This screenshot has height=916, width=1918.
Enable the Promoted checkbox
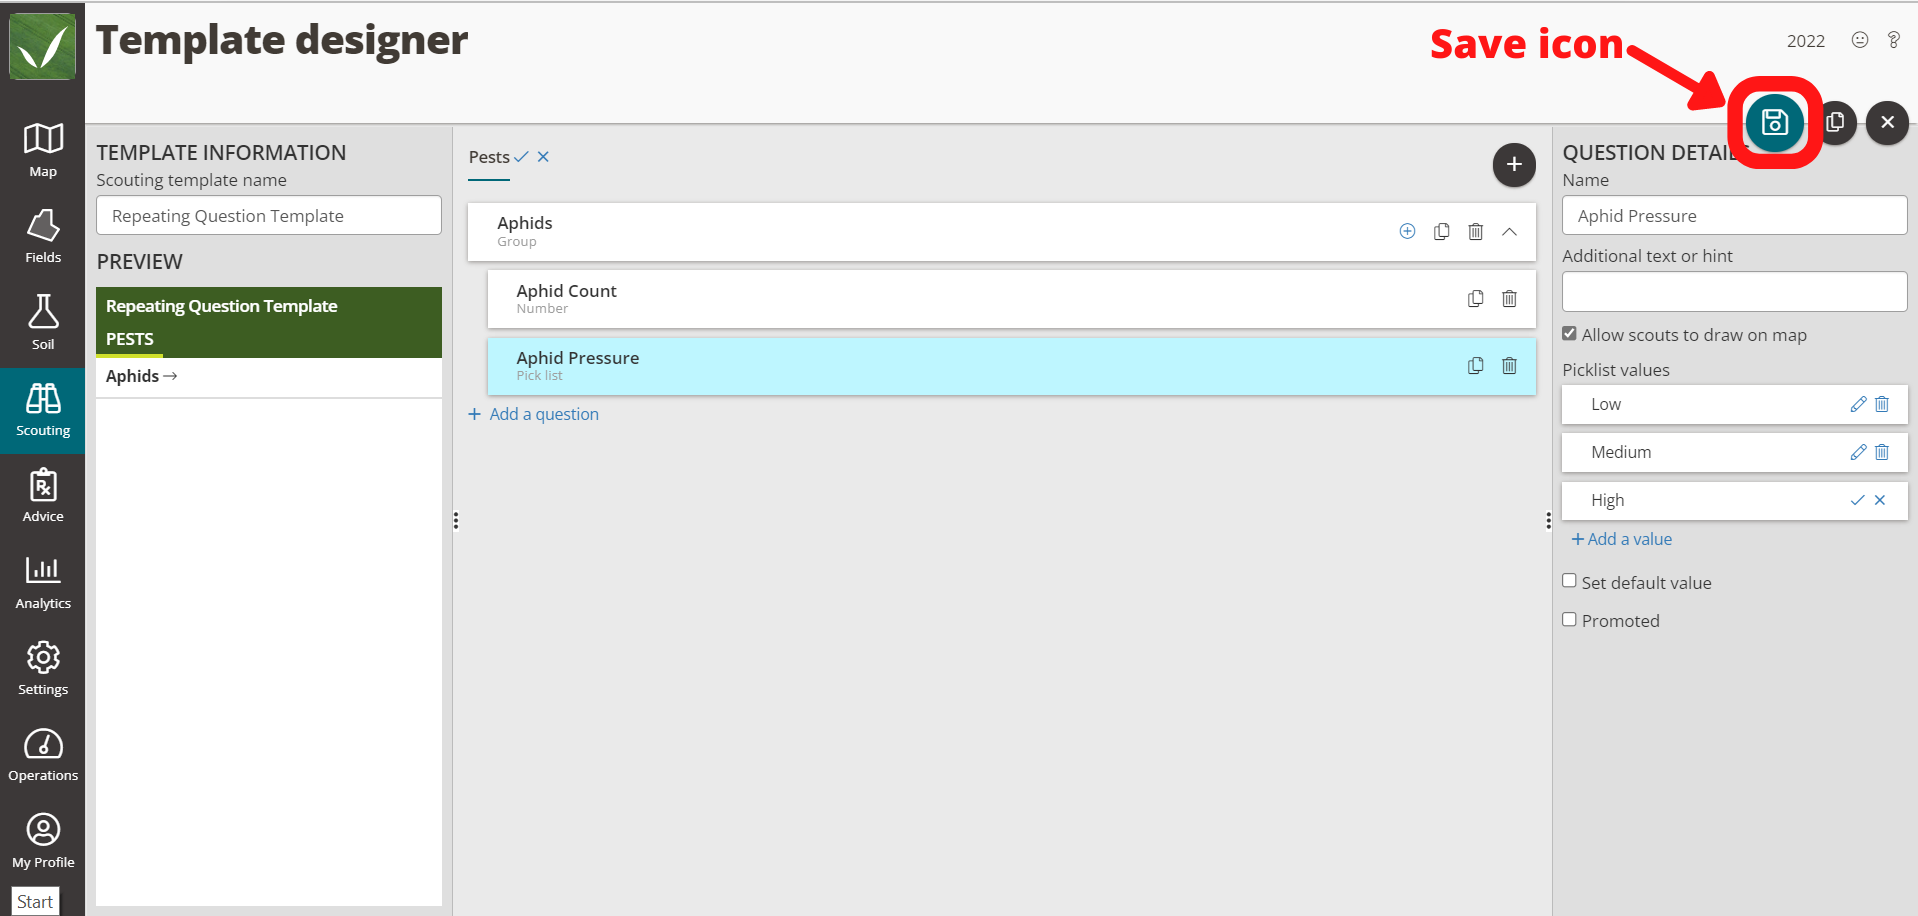pyautogui.click(x=1569, y=619)
